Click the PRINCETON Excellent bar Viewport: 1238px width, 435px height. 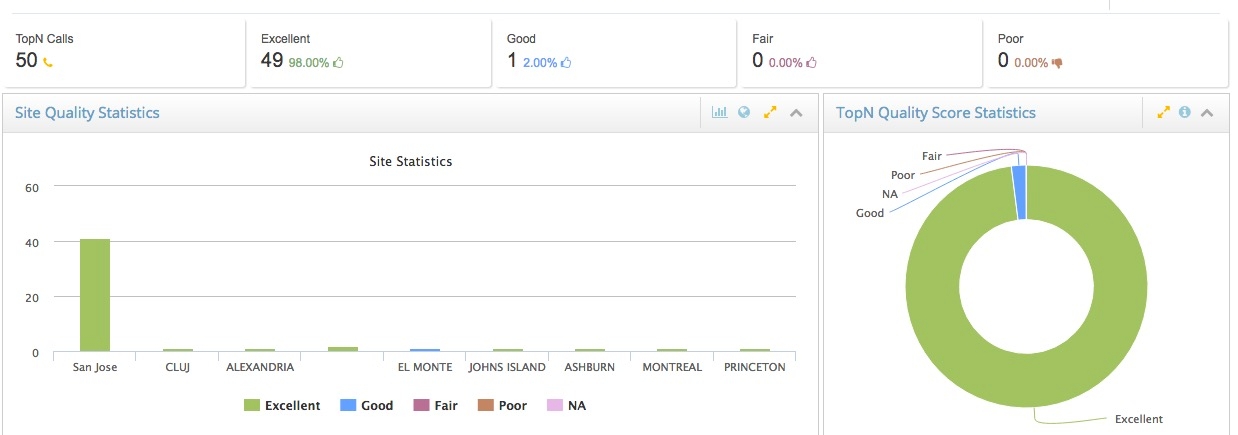[x=755, y=350]
